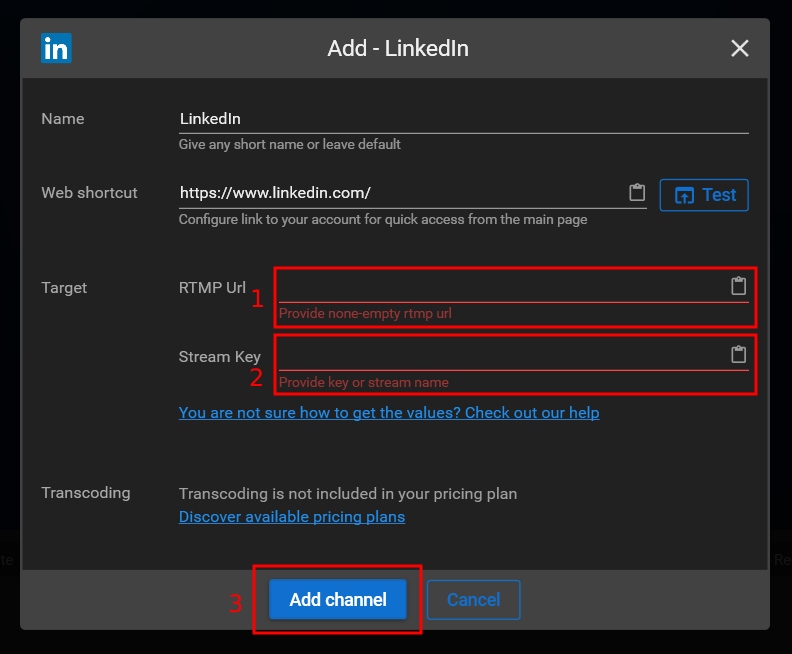The width and height of the screenshot is (792, 654).
Task: Click the 'RTMP Url' label
Action: tap(212, 287)
